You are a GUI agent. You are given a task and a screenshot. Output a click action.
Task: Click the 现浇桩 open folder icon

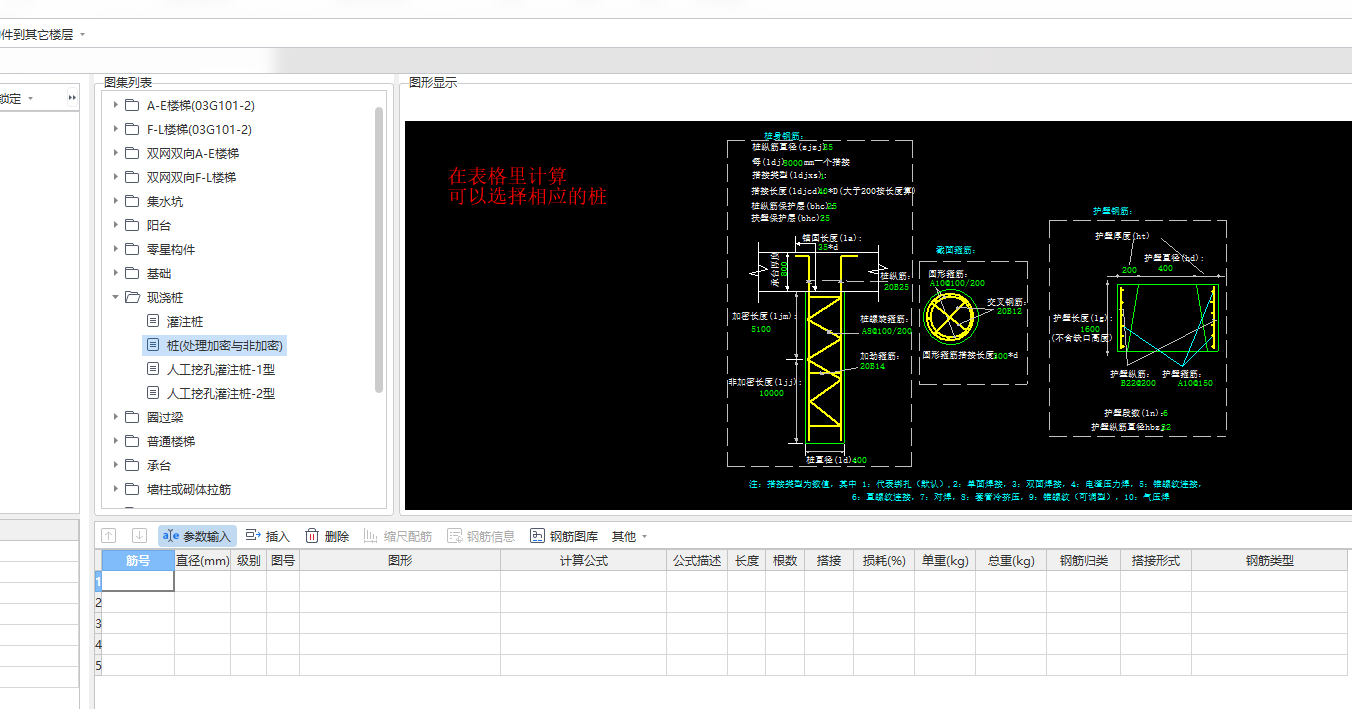click(x=132, y=297)
